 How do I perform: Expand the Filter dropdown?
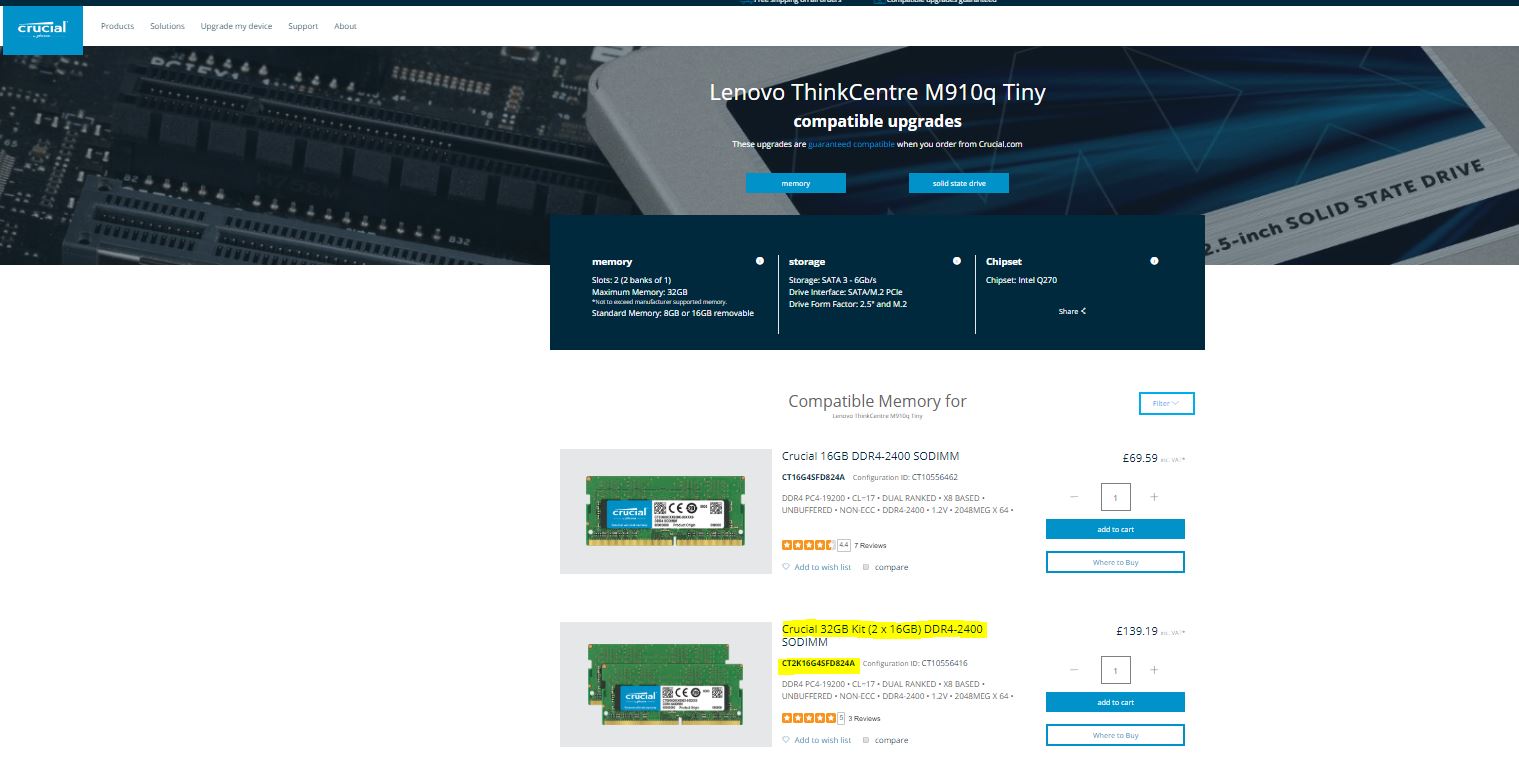pyautogui.click(x=1166, y=403)
